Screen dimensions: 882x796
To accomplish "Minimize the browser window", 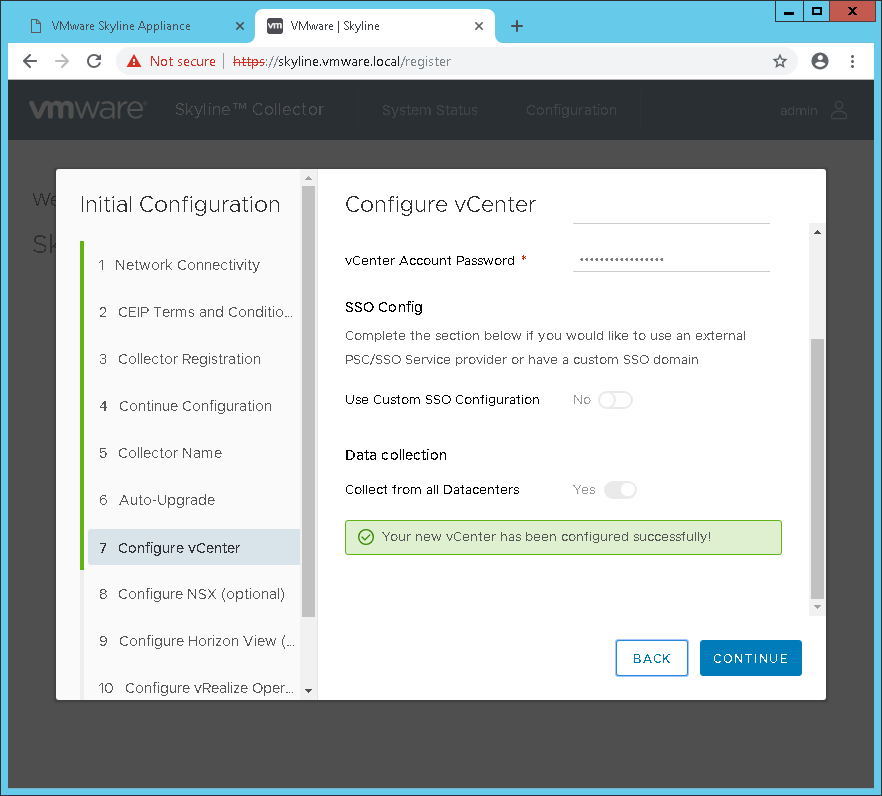I will pyautogui.click(x=789, y=11).
